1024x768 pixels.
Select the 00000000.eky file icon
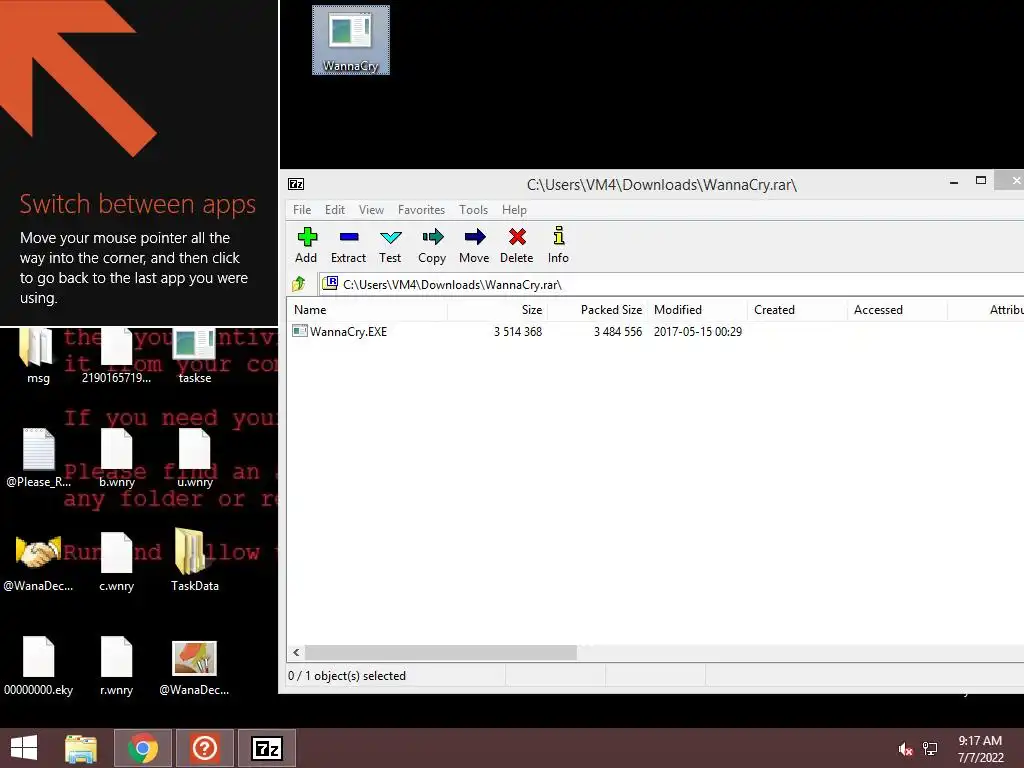pyautogui.click(x=38, y=666)
